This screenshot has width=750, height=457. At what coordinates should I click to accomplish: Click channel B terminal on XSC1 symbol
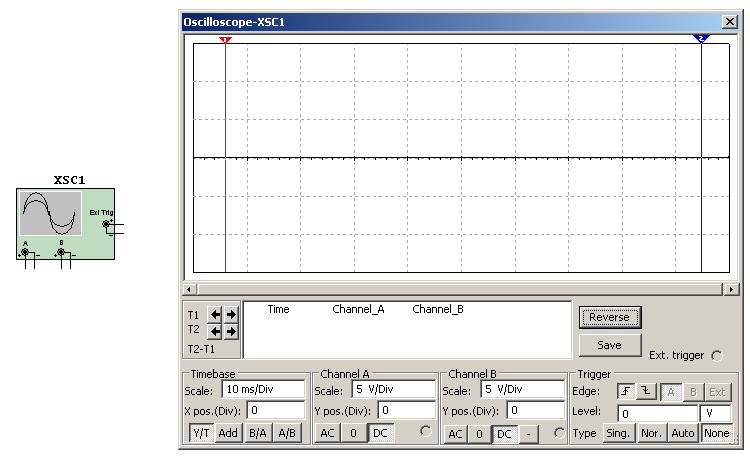(61, 252)
